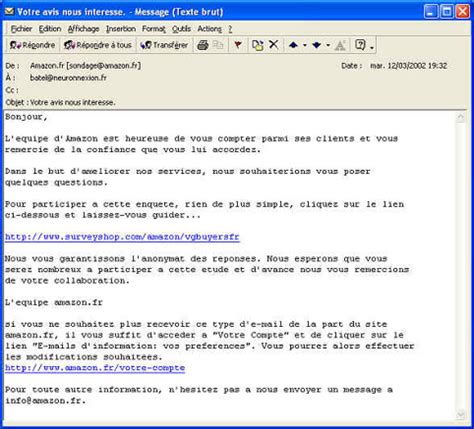Screen dimensions: 474x429
Task: Click the envelope icon in title bar
Action: click(x=9, y=11)
